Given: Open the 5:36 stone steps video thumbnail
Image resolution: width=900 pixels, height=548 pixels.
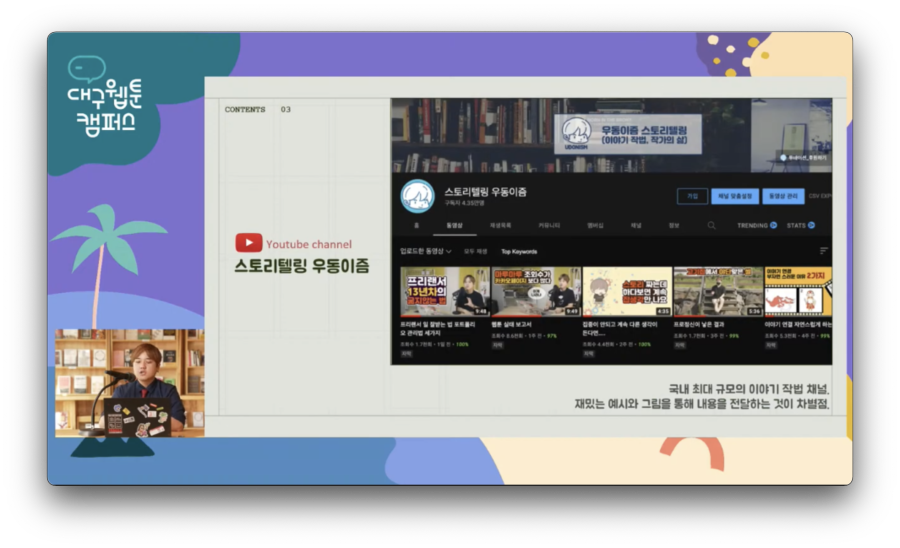Looking at the screenshot, I should pyautogui.click(x=718, y=292).
